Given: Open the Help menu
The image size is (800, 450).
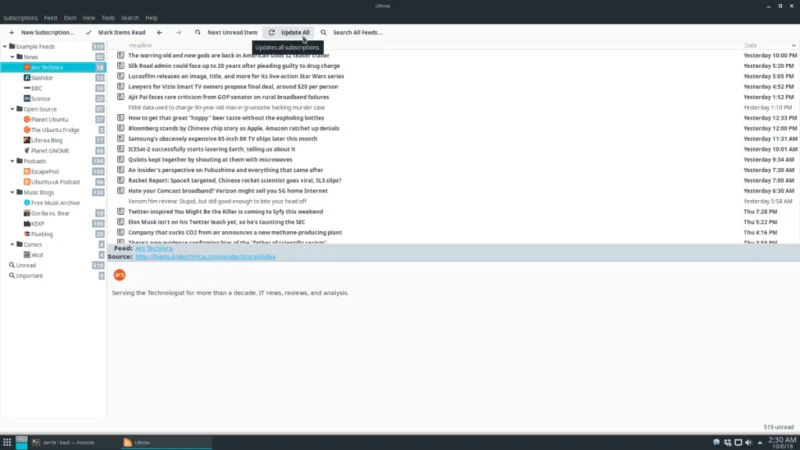Looking at the screenshot, I should tap(152, 18).
